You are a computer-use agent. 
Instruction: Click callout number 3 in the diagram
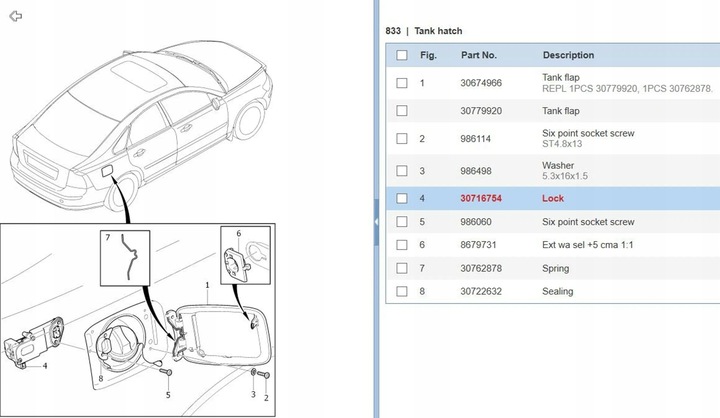point(253,394)
